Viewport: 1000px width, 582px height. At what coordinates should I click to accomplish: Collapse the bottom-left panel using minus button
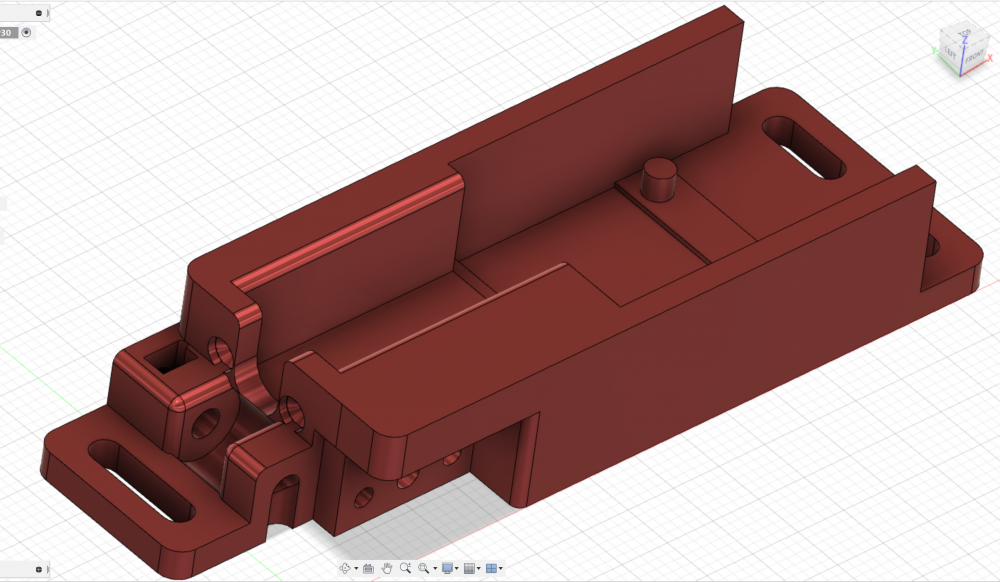[38, 565]
